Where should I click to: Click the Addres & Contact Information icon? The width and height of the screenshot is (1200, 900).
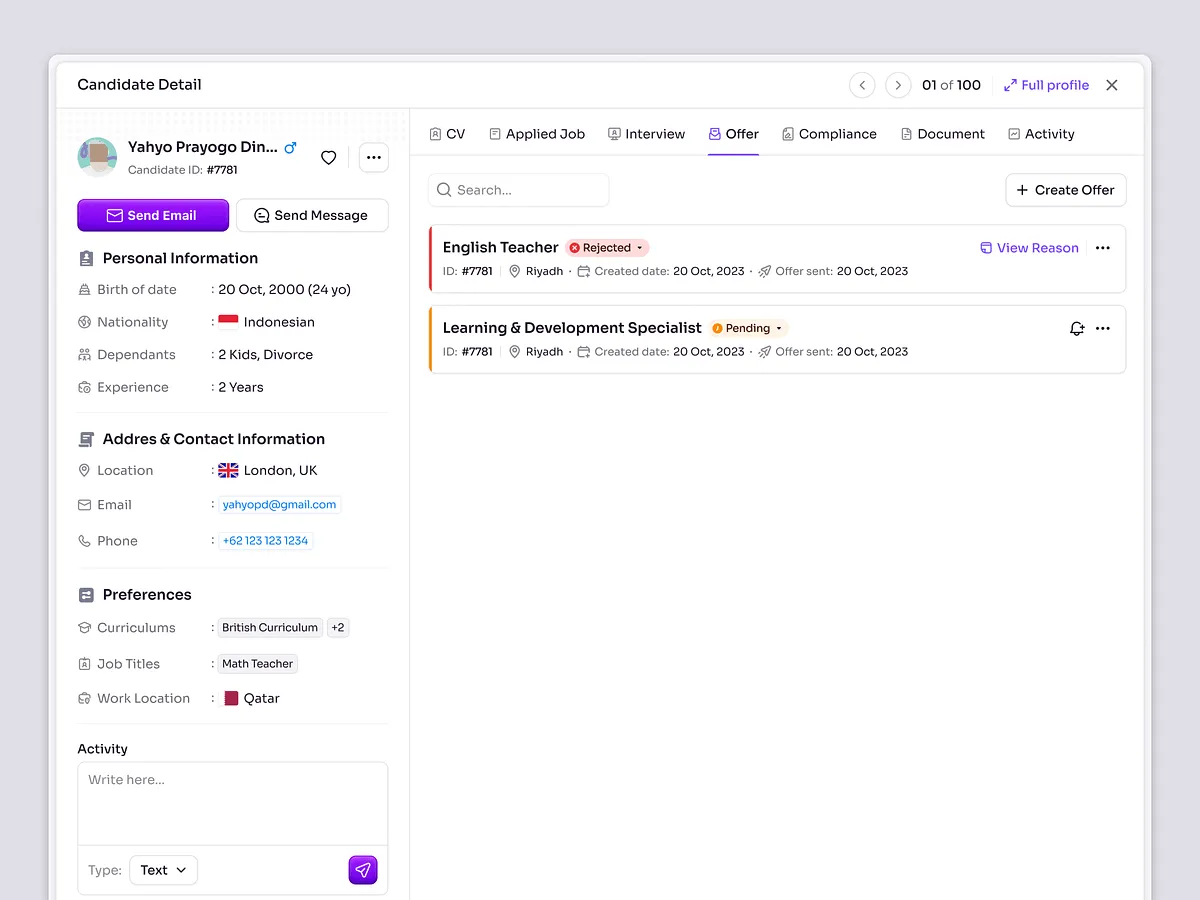[x=86, y=439]
